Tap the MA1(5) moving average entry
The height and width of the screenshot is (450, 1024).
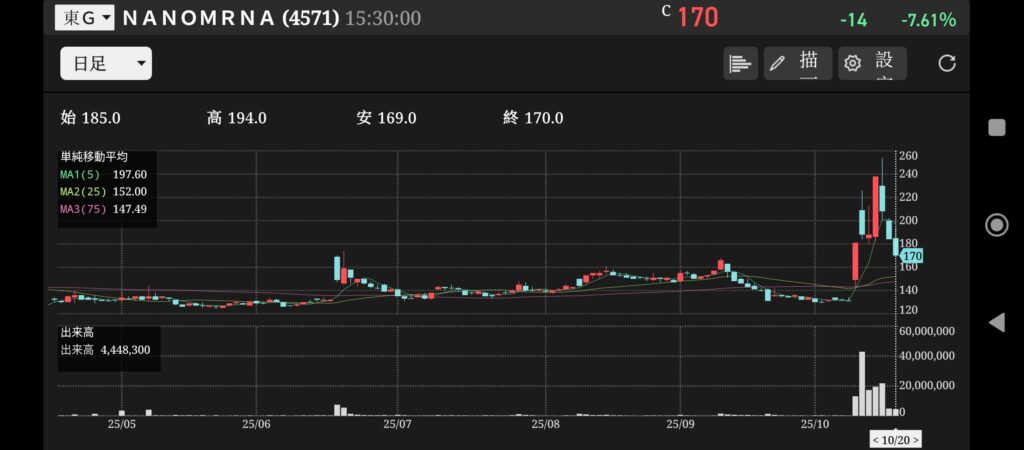click(x=103, y=174)
